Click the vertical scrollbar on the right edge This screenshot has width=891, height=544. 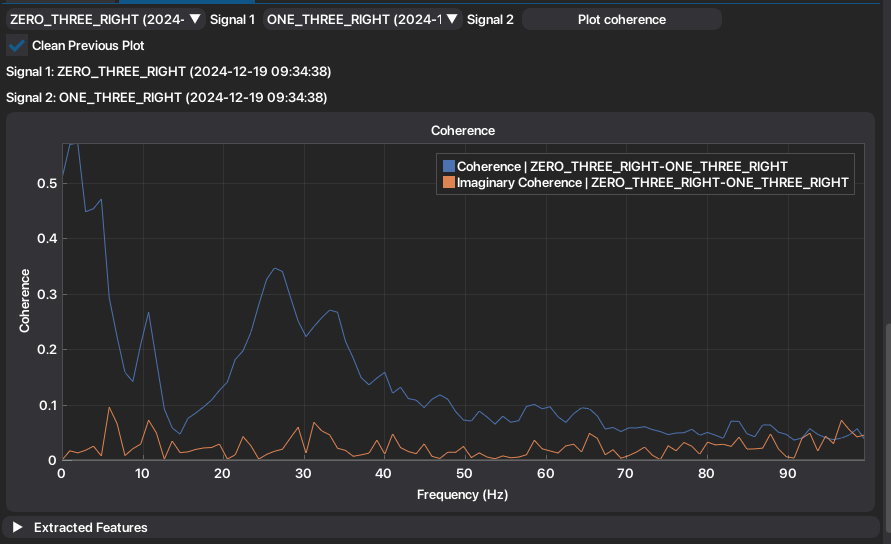tap(888, 429)
